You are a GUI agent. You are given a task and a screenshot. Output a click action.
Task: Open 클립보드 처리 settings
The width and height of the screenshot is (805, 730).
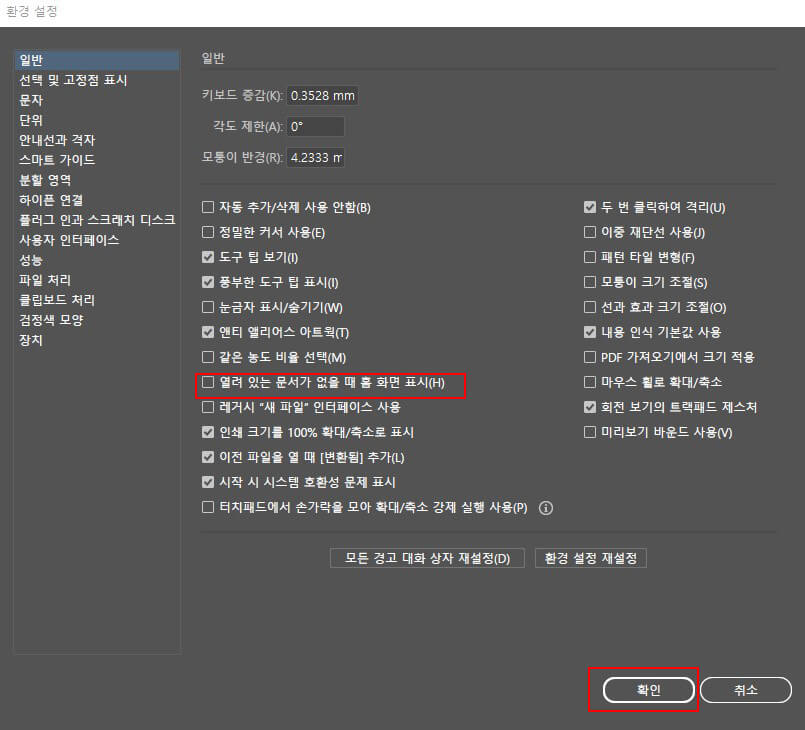pos(97,300)
